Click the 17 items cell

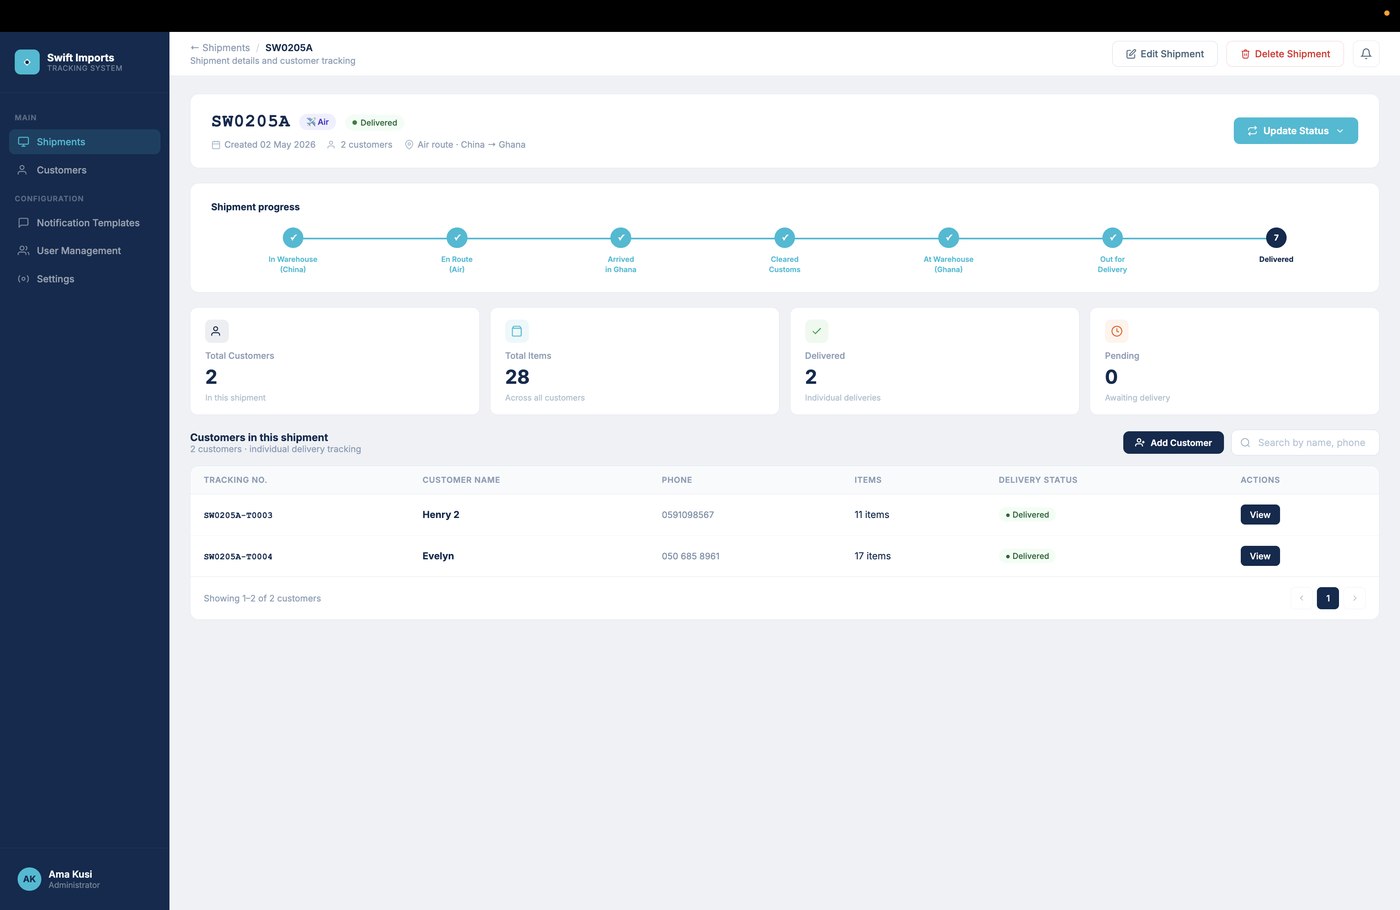pos(873,556)
